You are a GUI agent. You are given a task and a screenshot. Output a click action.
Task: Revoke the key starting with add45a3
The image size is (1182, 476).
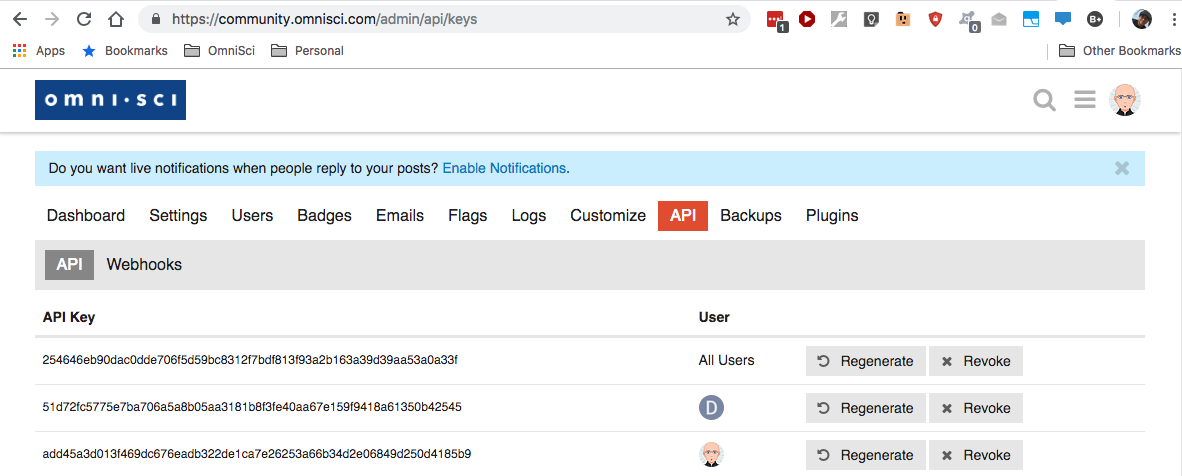coord(975,455)
